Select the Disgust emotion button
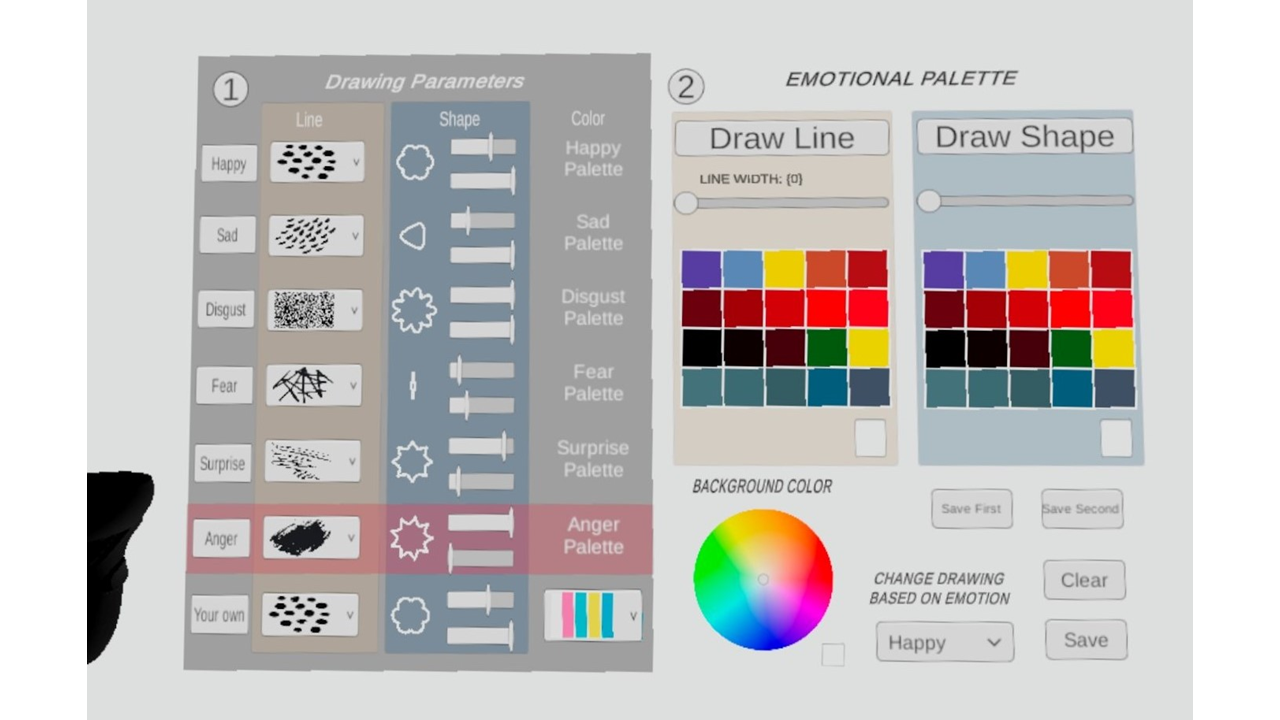1280x720 pixels. [225, 310]
